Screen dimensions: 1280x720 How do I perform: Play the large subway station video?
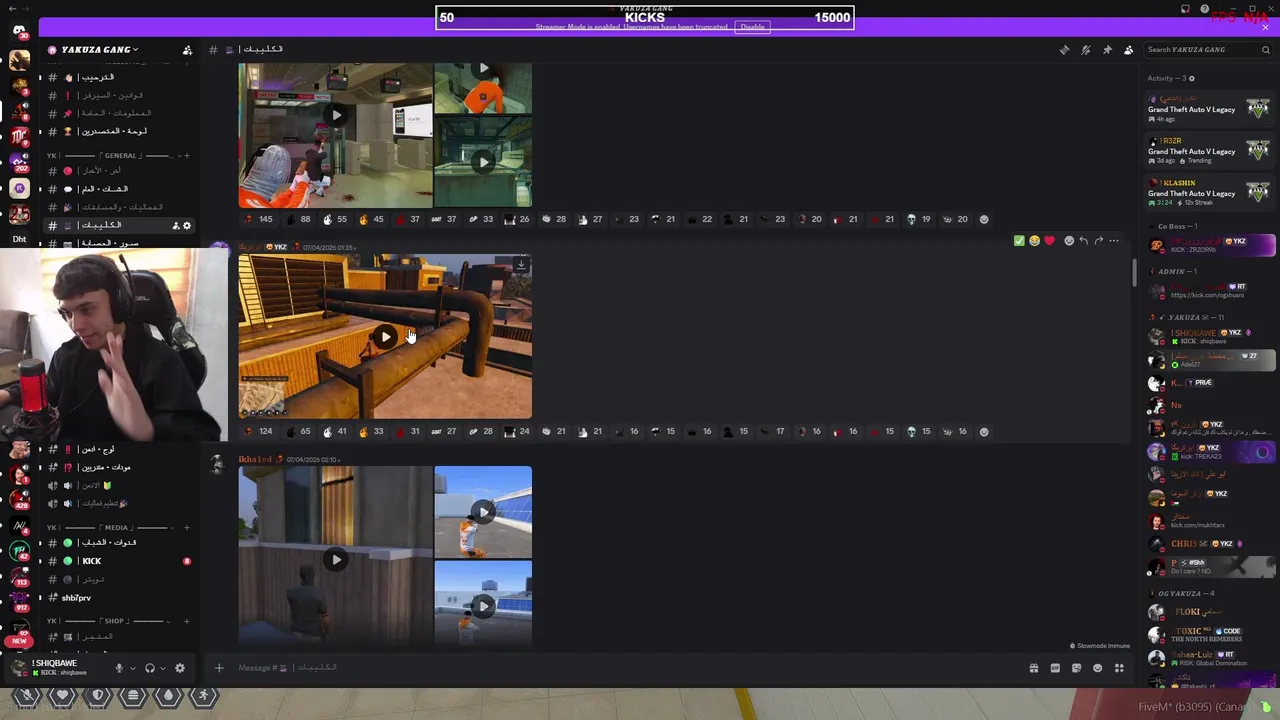click(x=335, y=115)
